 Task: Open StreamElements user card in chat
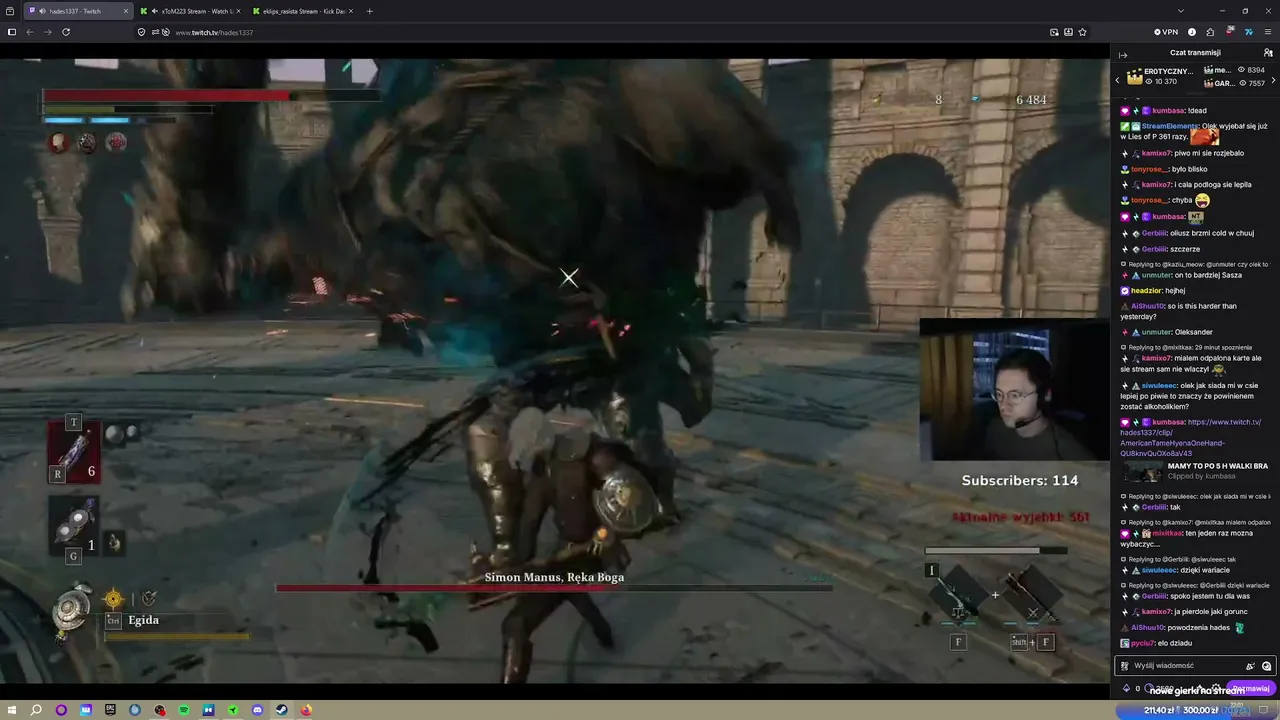pos(1169,126)
